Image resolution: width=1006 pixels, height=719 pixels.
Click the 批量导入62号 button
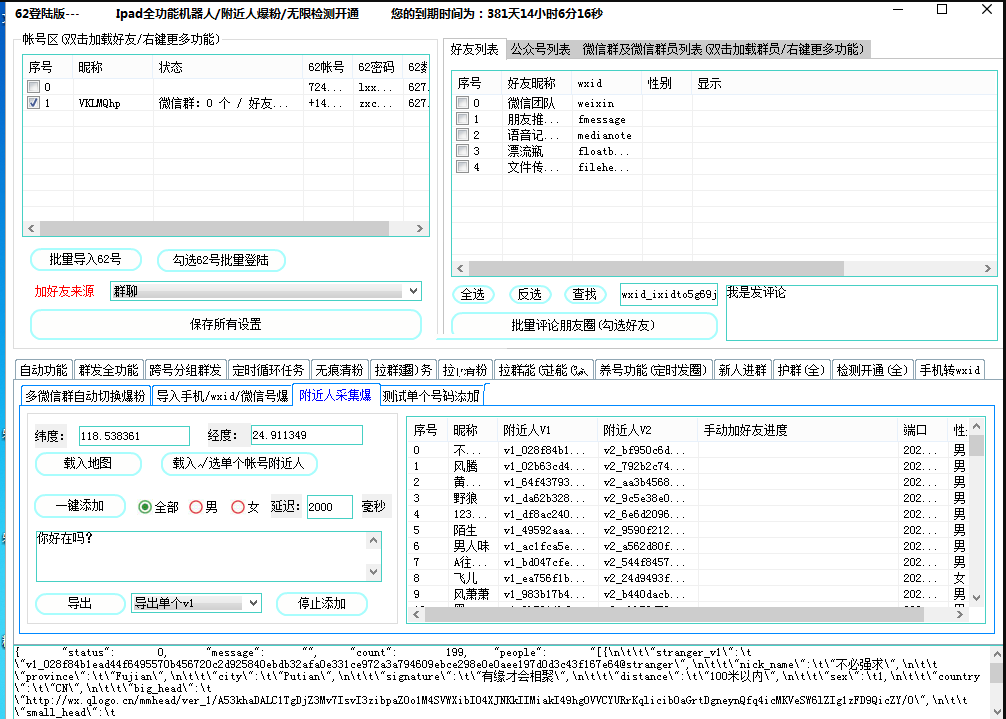point(85,259)
